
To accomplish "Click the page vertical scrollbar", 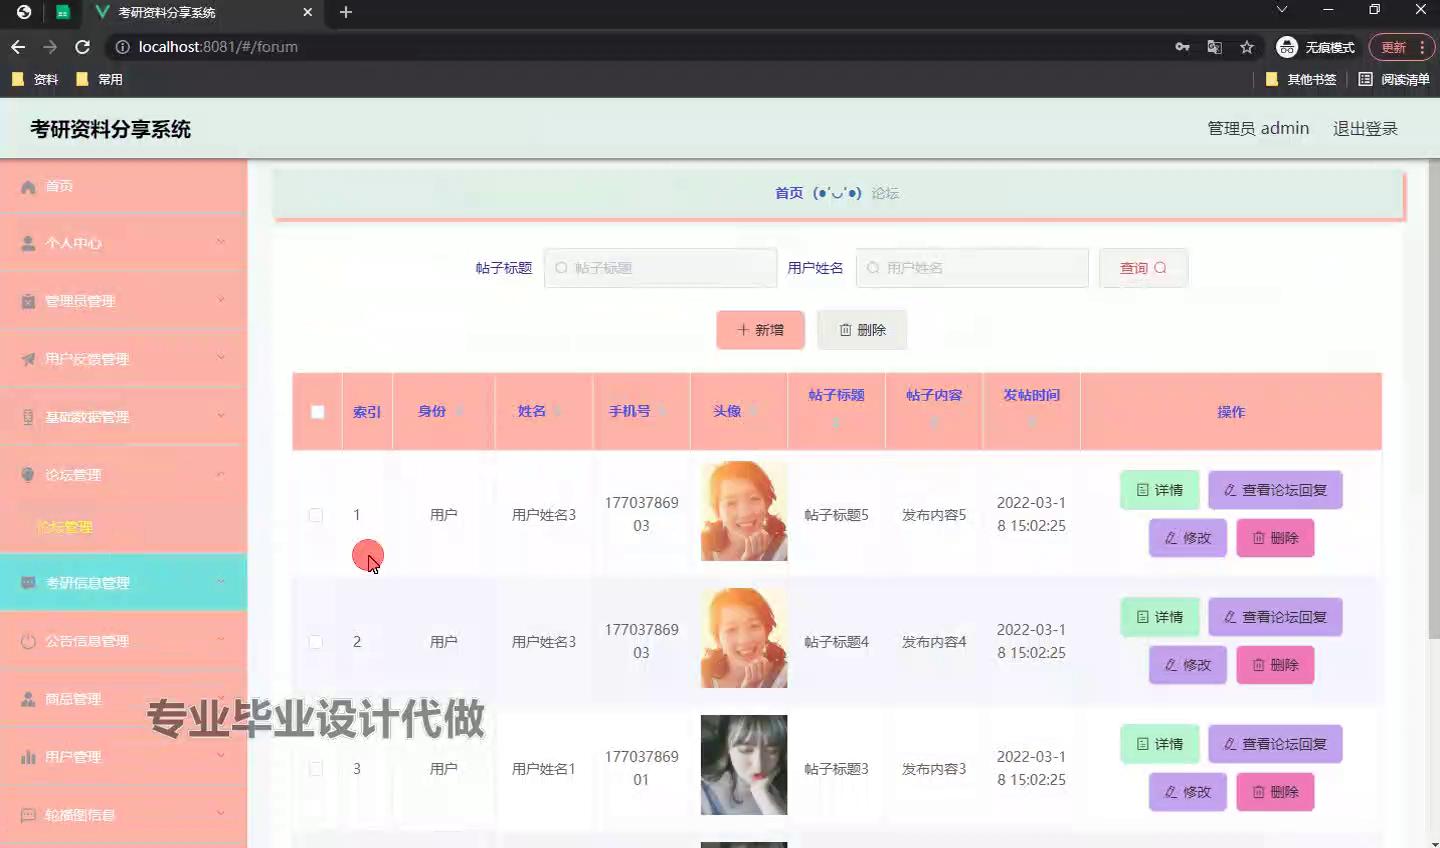I will (x=1434, y=400).
